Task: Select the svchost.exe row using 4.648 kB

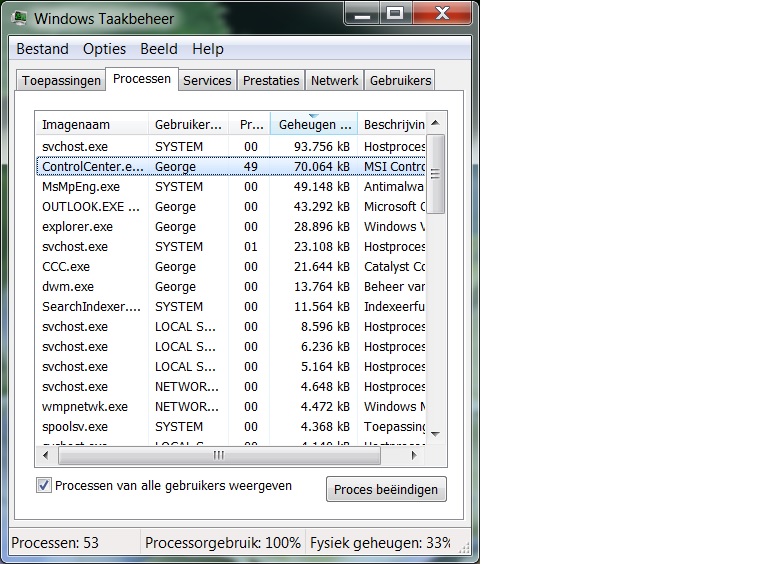Action: [x=231, y=387]
